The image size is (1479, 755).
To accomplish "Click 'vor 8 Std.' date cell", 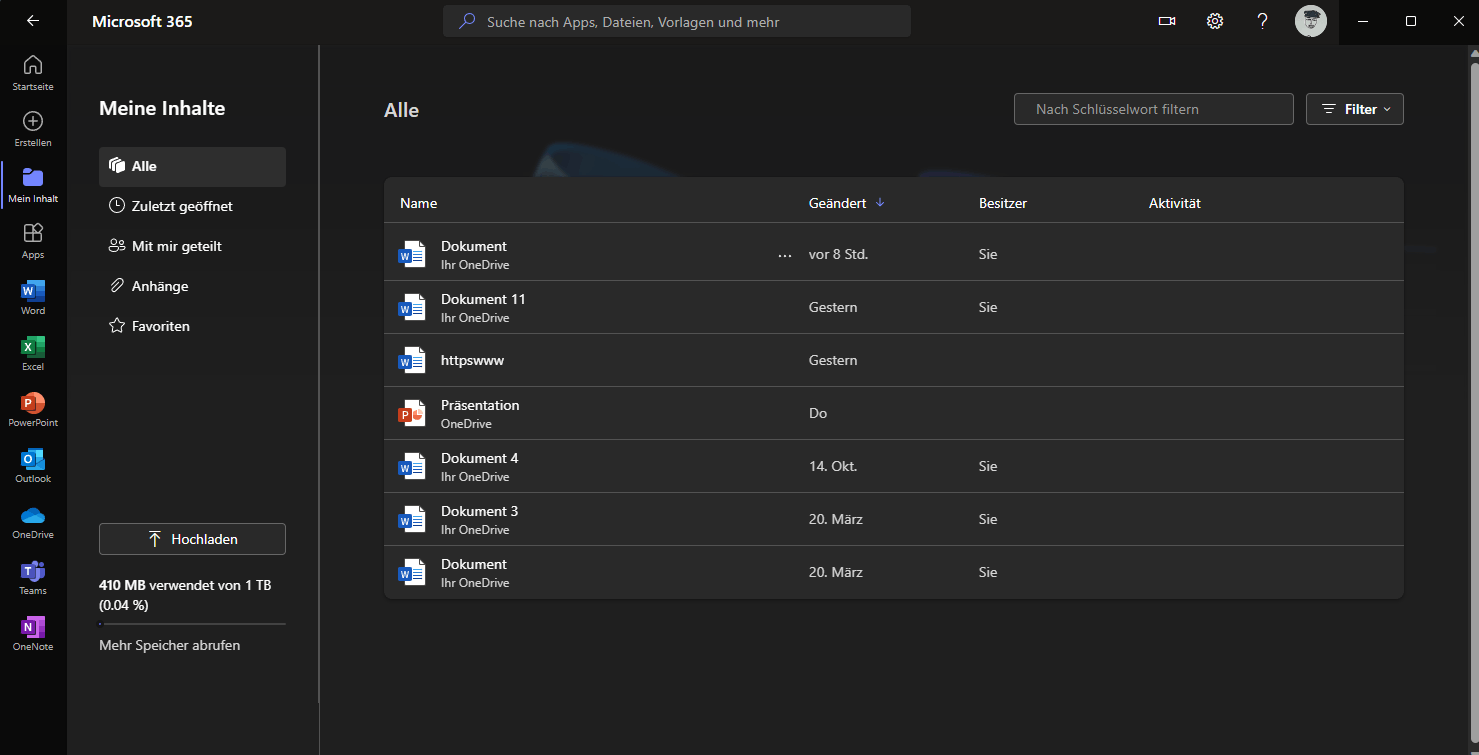I will coord(838,254).
